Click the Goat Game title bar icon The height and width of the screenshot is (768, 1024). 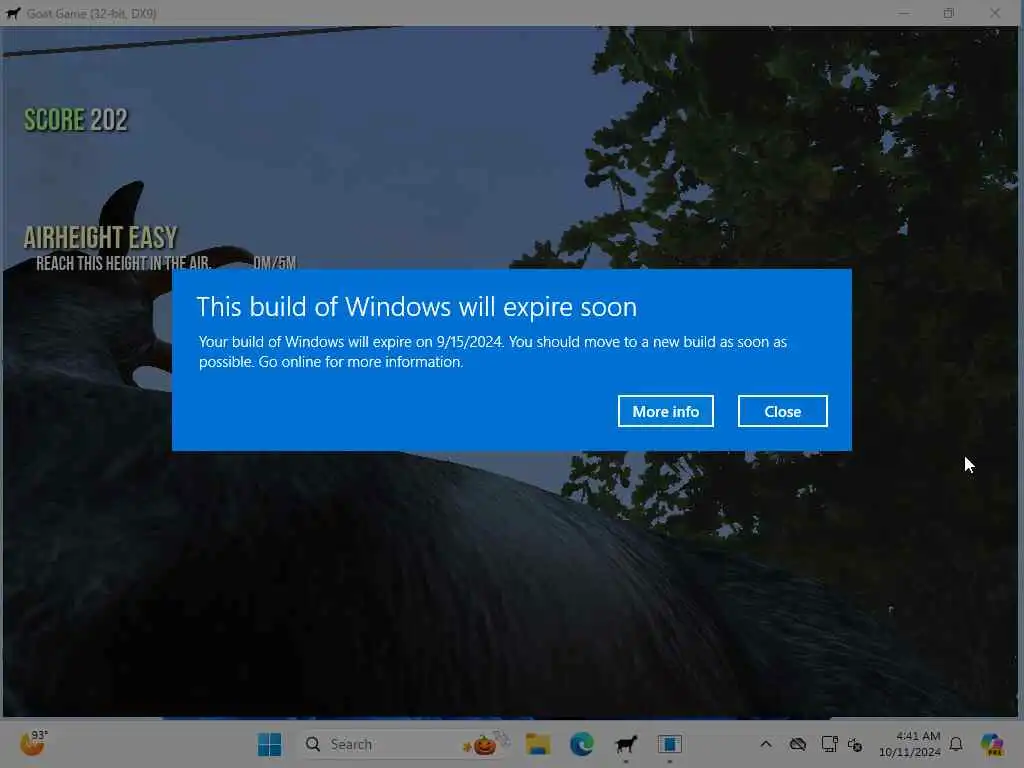coord(13,13)
